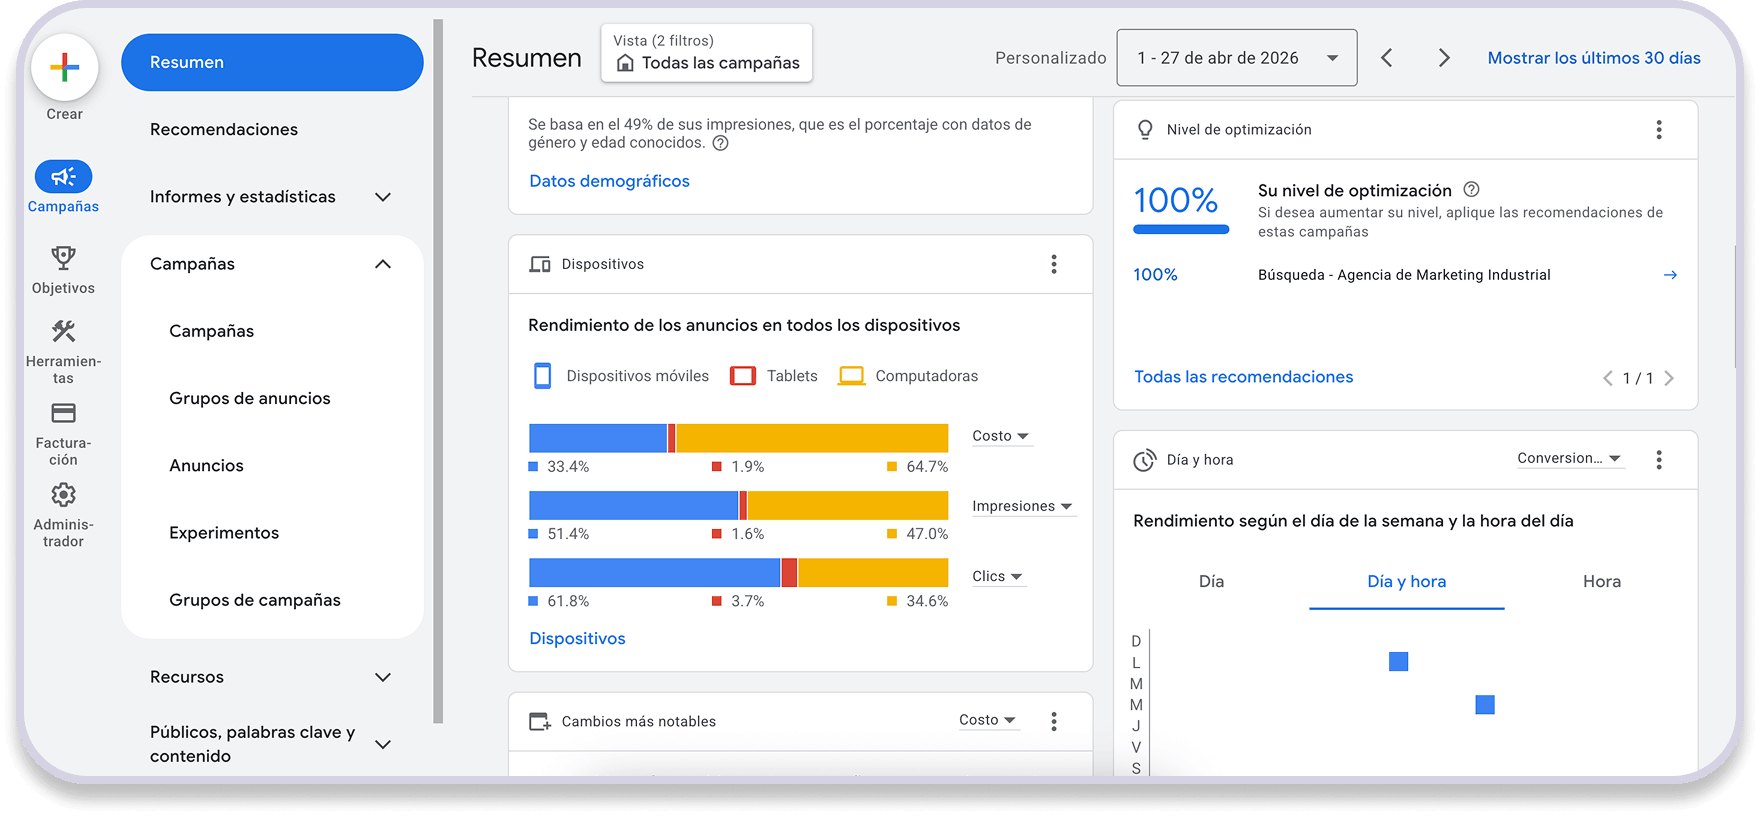Open the Datos demográficos link
Screen dimensions: 1760x816
pos(609,181)
